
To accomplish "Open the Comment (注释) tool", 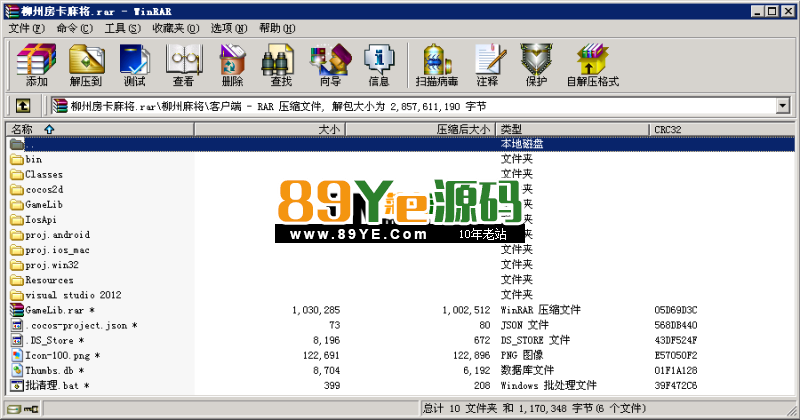I will pos(488,65).
